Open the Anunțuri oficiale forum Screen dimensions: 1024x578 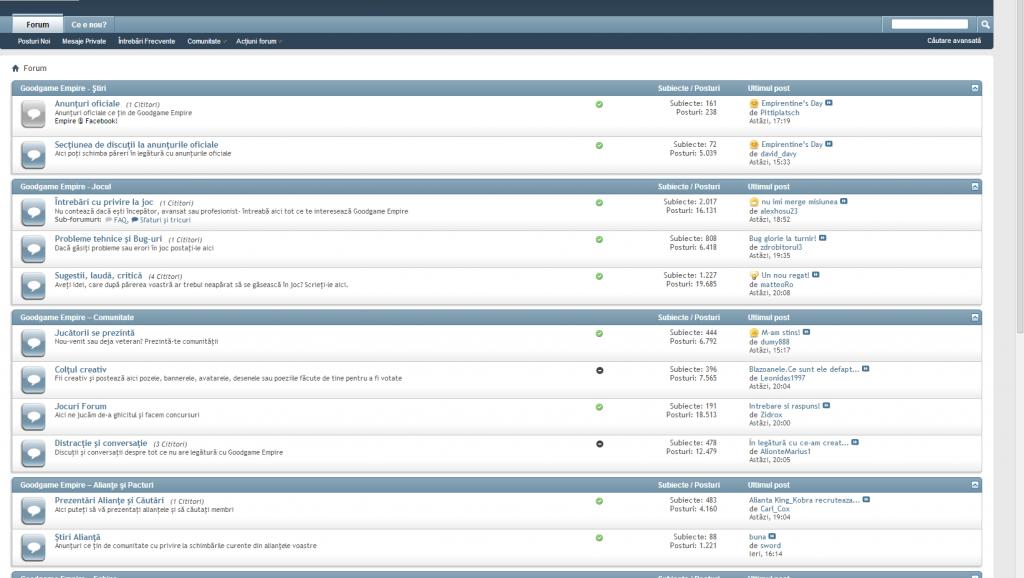pos(87,103)
